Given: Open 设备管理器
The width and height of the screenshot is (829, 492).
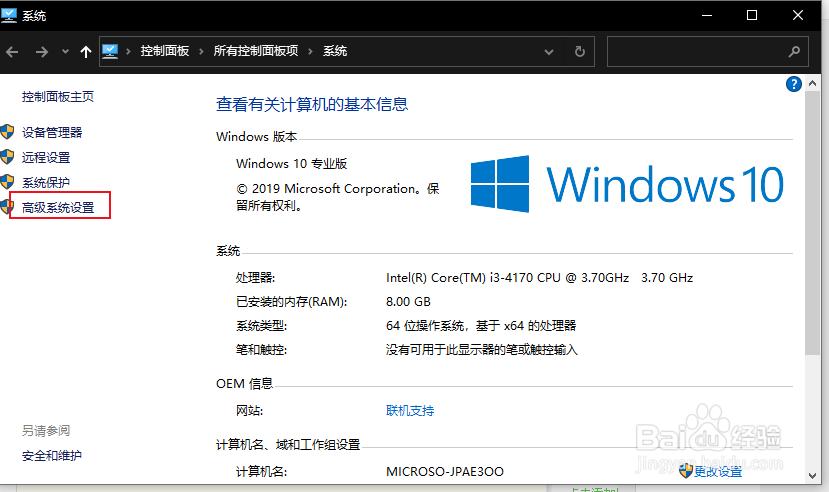Looking at the screenshot, I should (52, 132).
